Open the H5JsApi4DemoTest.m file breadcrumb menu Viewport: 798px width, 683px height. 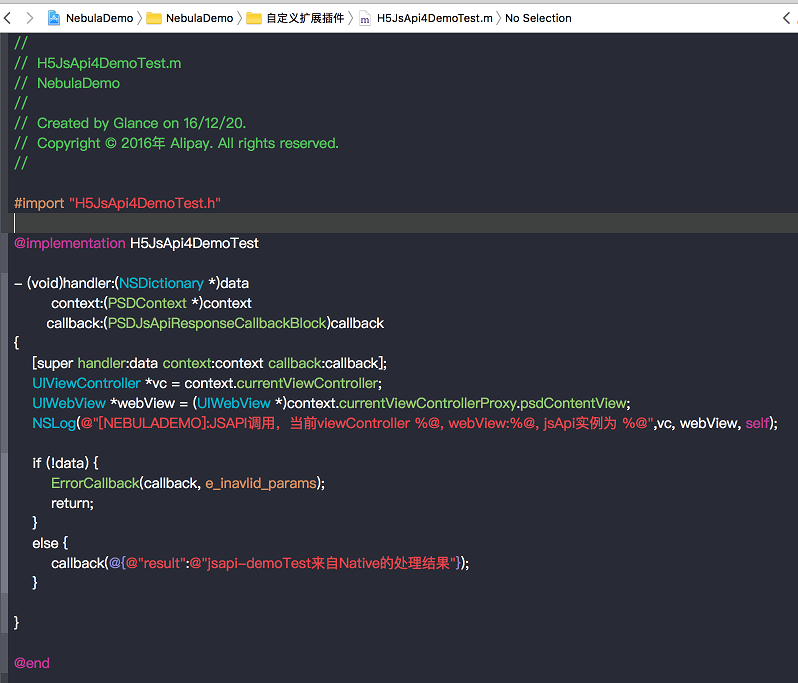tap(434, 18)
